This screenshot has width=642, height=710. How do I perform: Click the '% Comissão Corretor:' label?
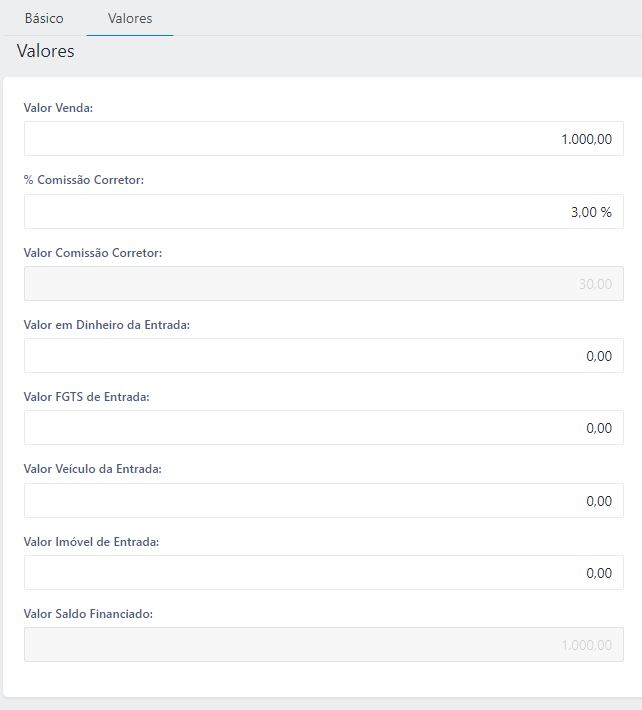(84, 180)
